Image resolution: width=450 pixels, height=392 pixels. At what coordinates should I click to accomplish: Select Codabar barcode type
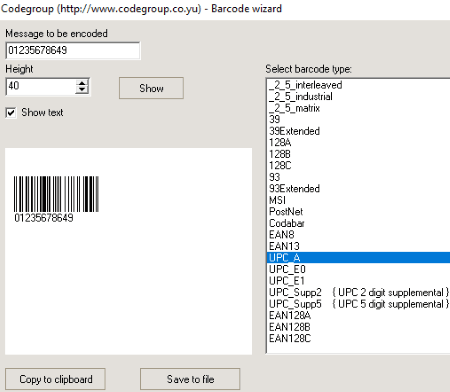(x=359, y=223)
